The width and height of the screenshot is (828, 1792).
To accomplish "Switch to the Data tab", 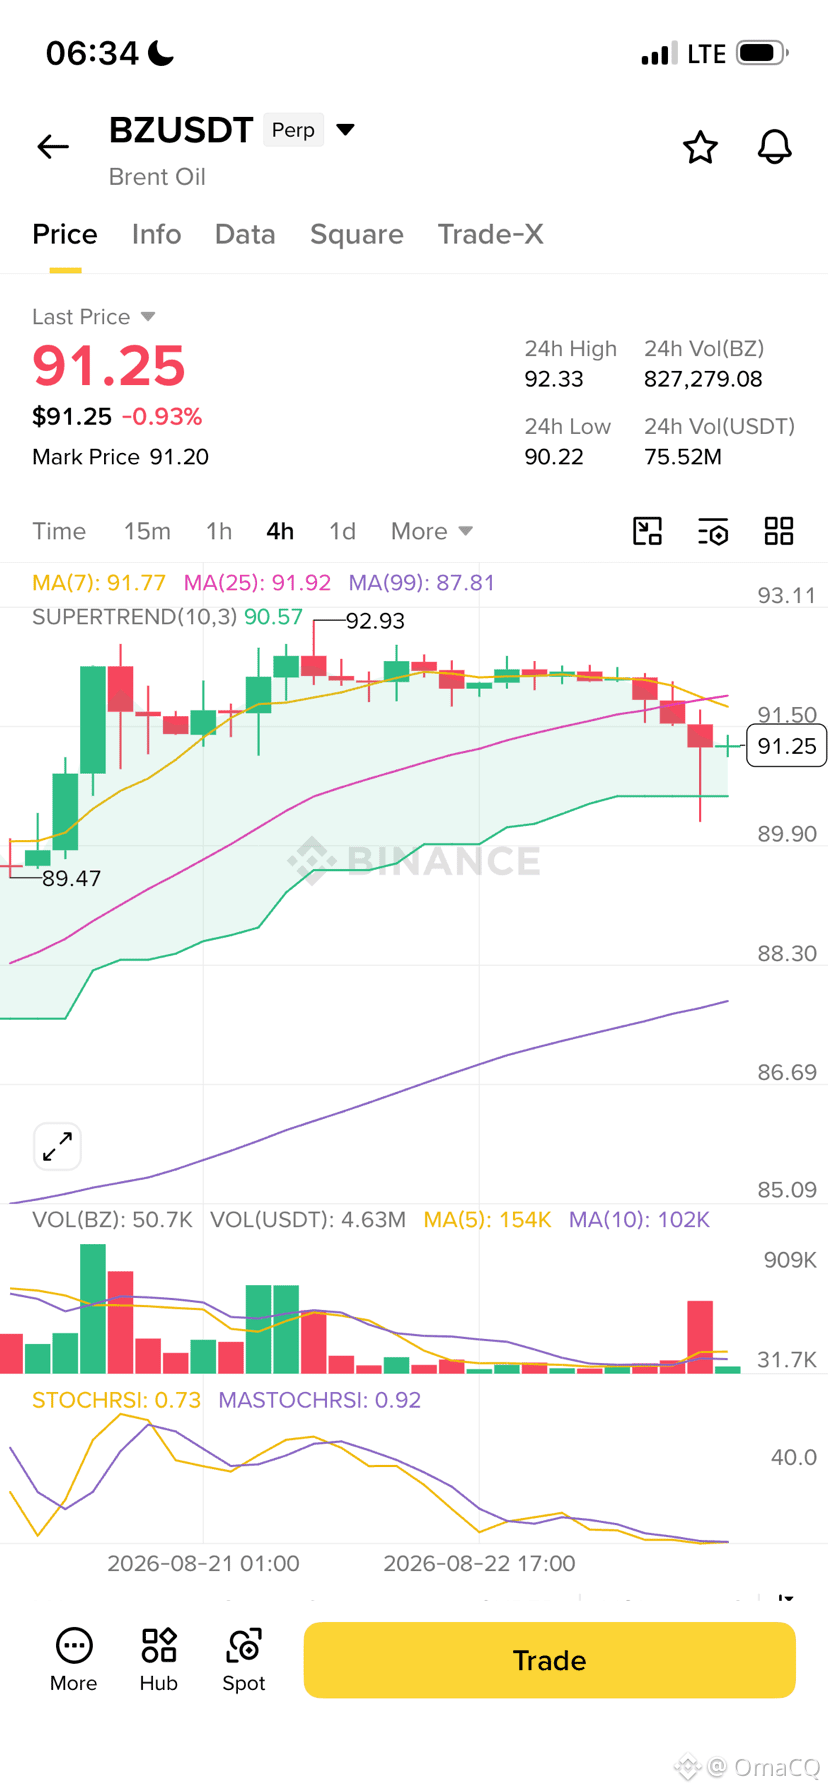I will pyautogui.click(x=245, y=234).
